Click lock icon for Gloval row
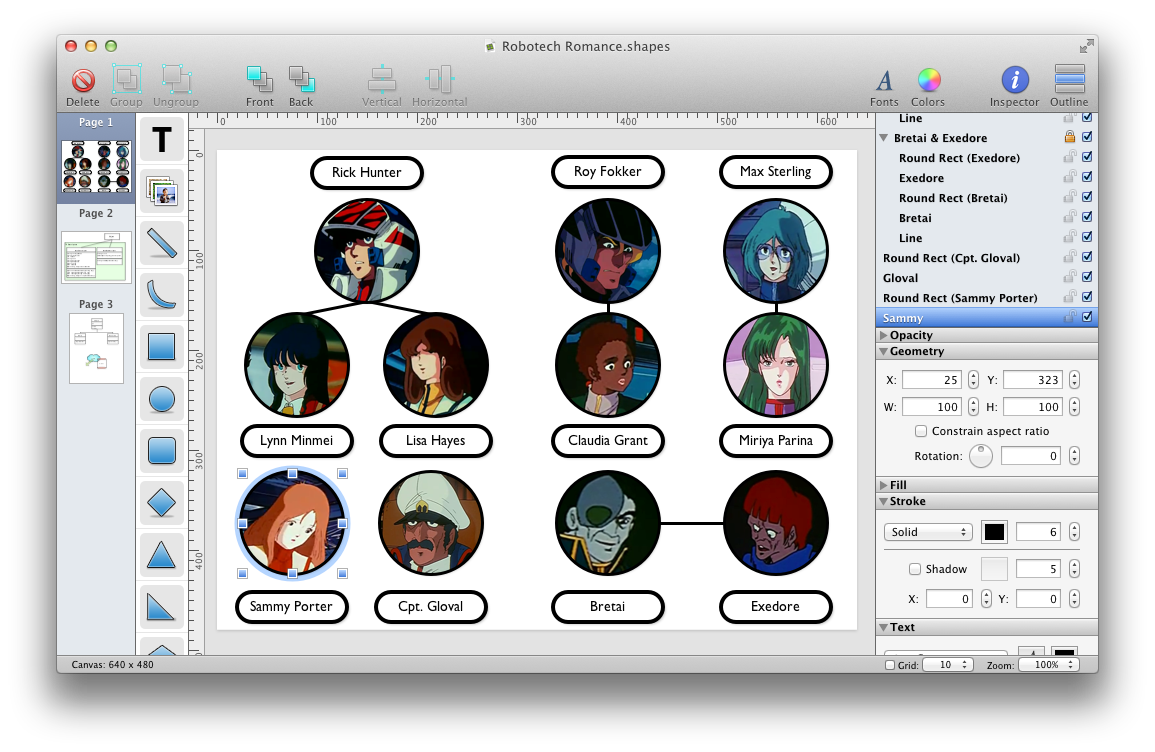Viewport: 1155px width, 752px height. point(1070,277)
